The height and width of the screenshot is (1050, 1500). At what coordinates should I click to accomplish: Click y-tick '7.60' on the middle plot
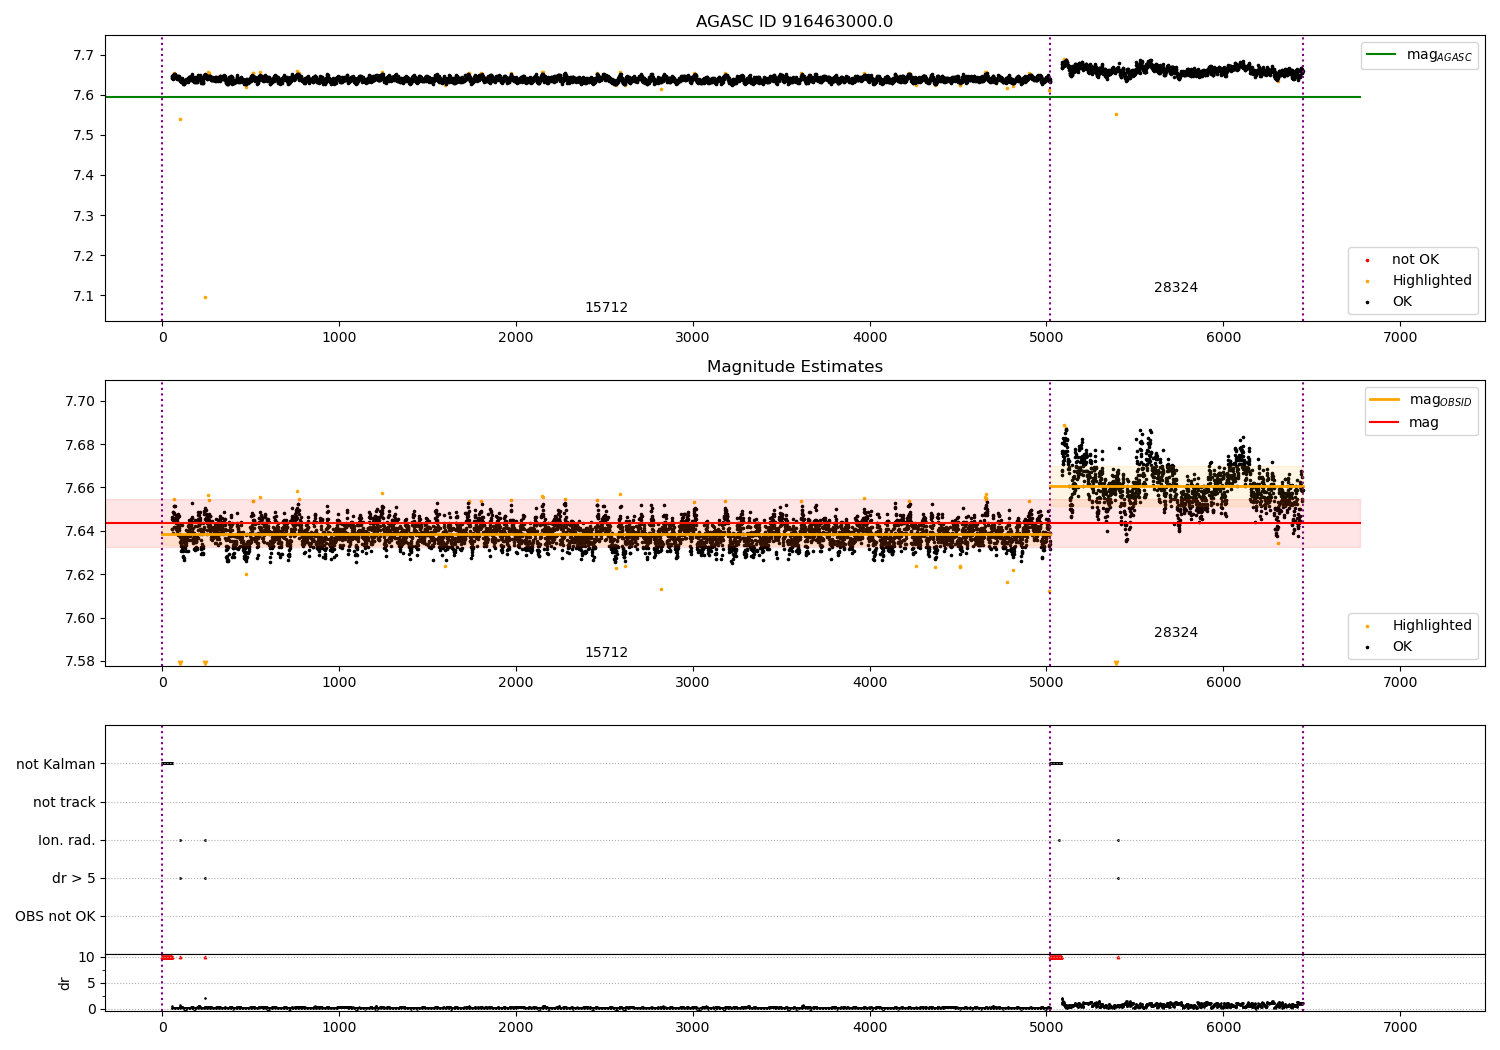click(80, 619)
